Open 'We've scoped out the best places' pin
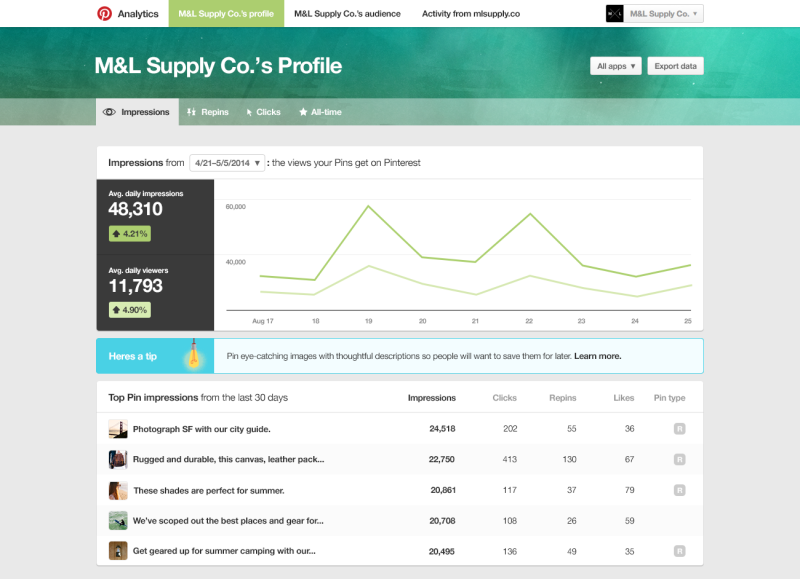800x579 pixels. tap(228, 521)
